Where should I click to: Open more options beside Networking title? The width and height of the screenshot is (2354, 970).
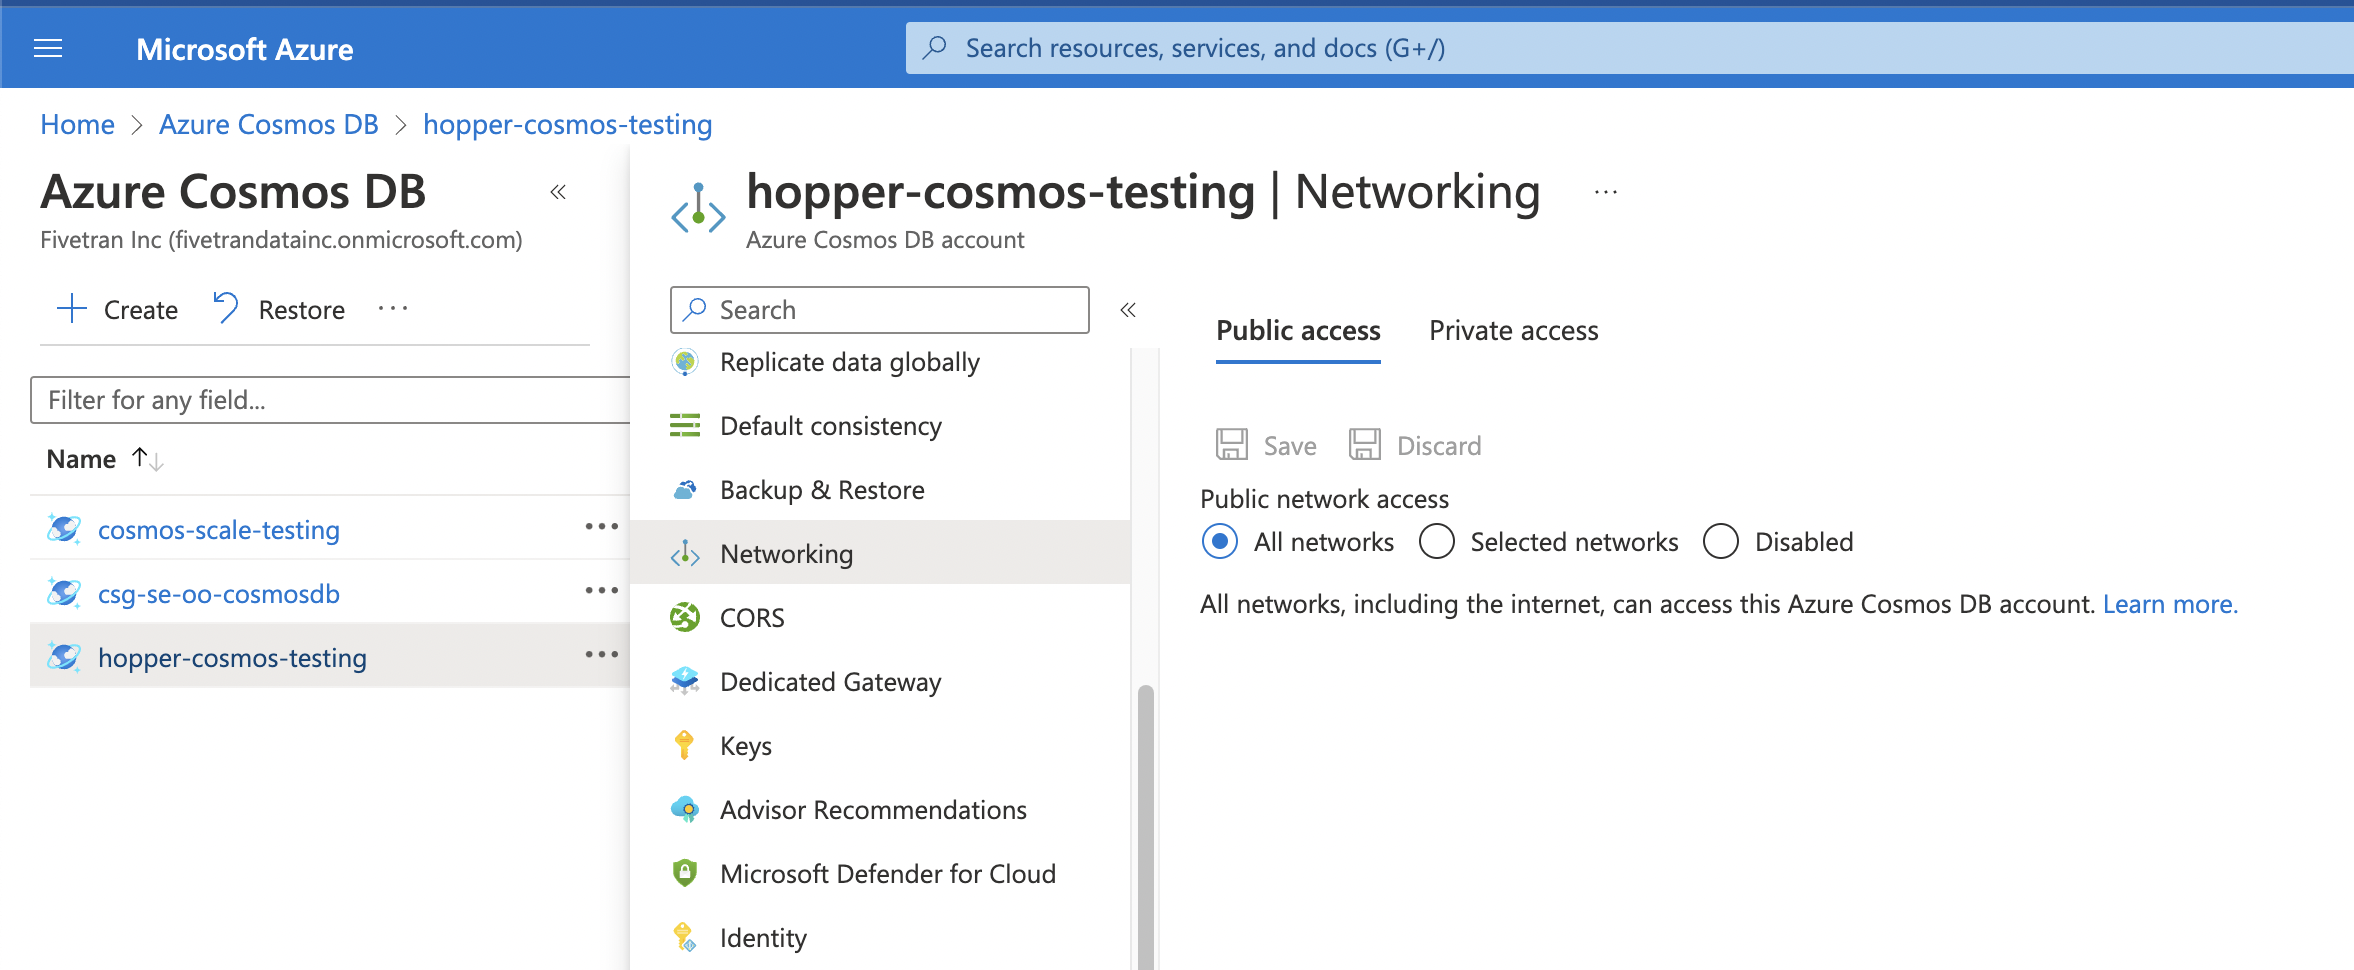(x=1606, y=192)
